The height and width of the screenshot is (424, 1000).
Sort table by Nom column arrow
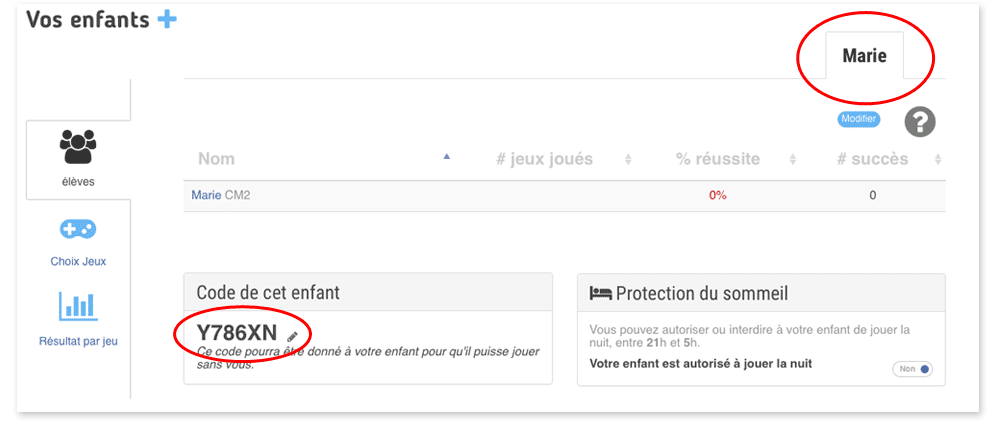point(446,156)
